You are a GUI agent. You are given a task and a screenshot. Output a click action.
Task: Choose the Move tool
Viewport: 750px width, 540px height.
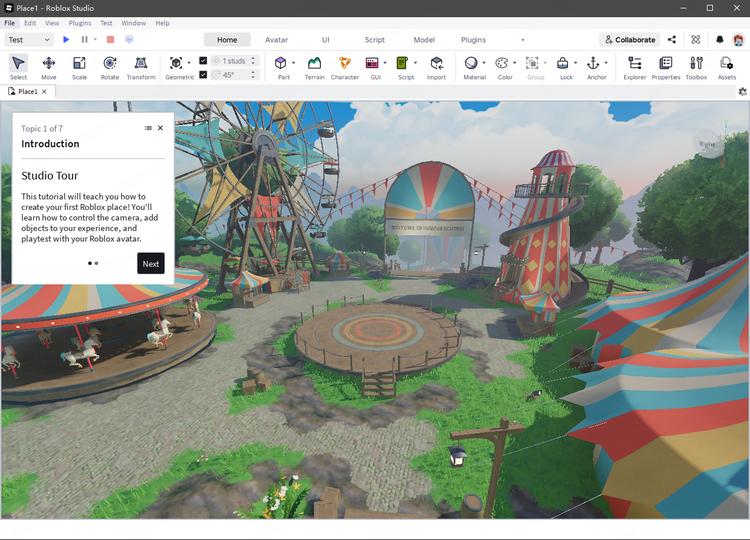click(x=48, y=67)
